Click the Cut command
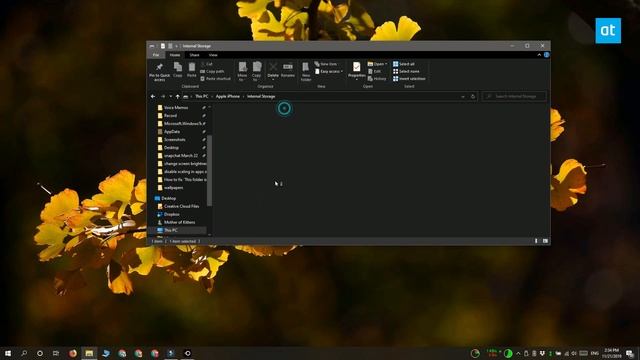Screen dimensions: 640x360 [x=207, y=64]
